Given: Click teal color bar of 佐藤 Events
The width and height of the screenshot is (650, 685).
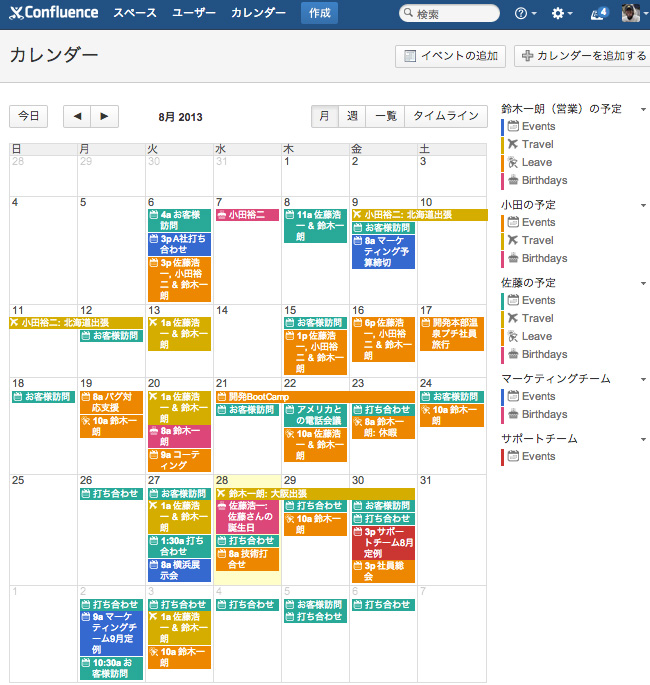Looking at the screenshot, I should tap(502, 301).
